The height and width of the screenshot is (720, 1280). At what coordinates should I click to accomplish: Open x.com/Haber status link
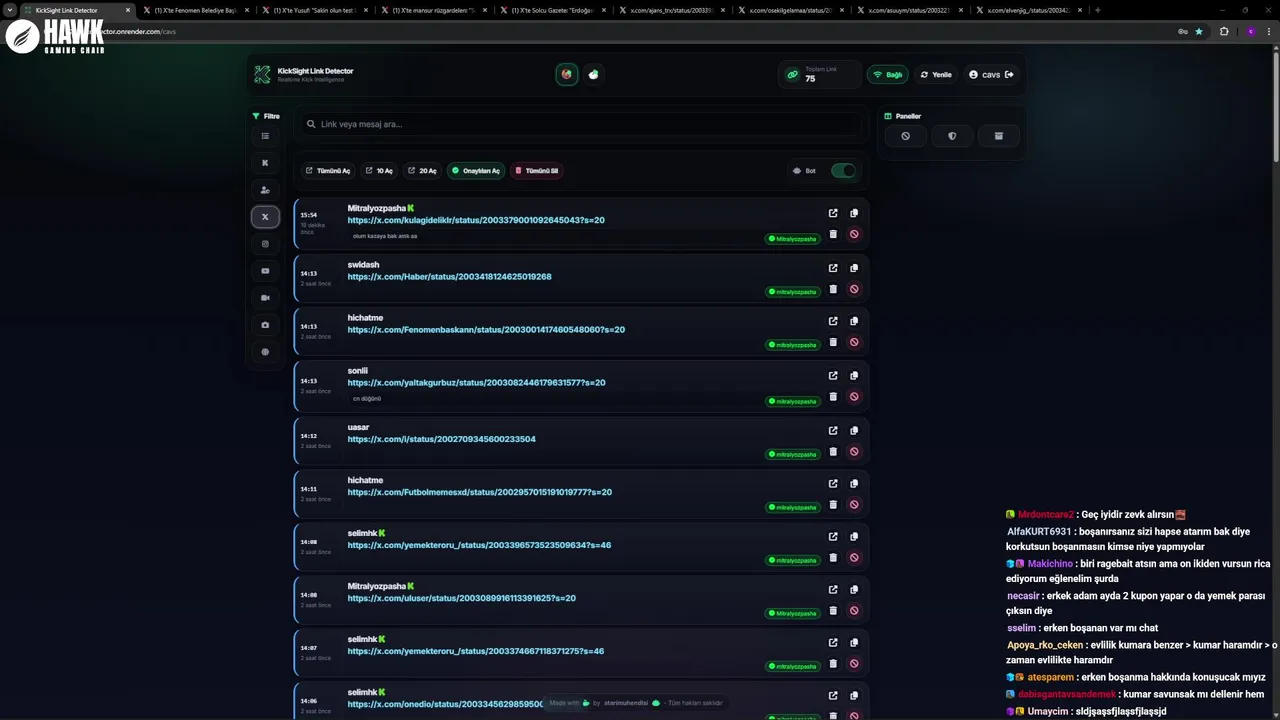click(x=449, y=277)
